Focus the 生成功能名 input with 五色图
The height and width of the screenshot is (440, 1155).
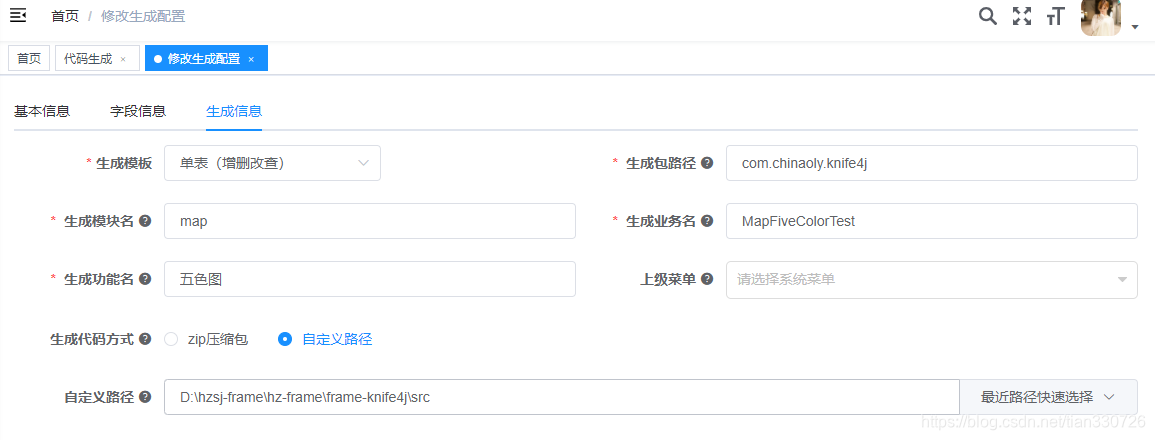pos(370,279)
